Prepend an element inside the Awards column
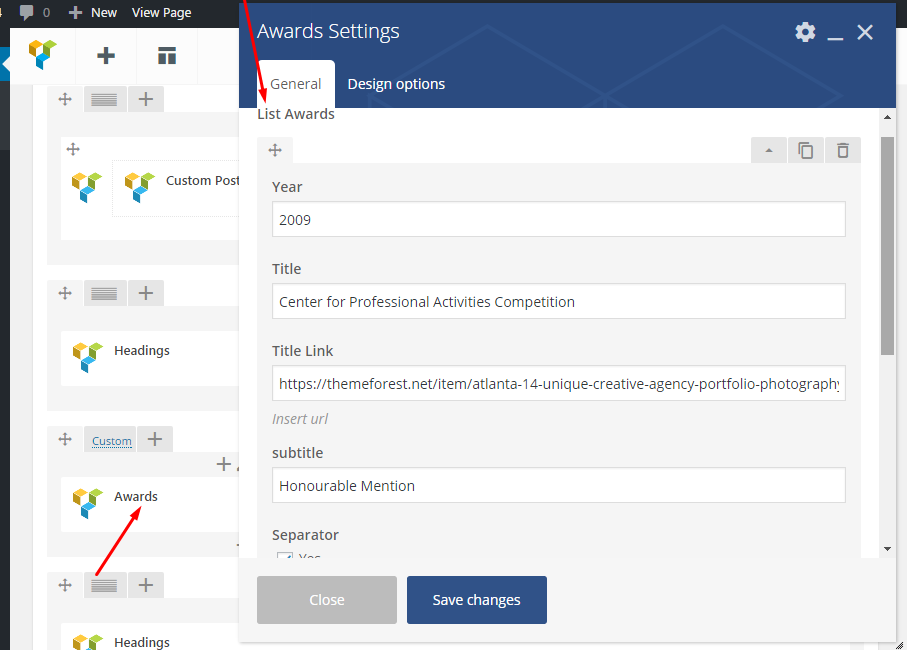The image size is (907, 650). (x=223, y=464)
